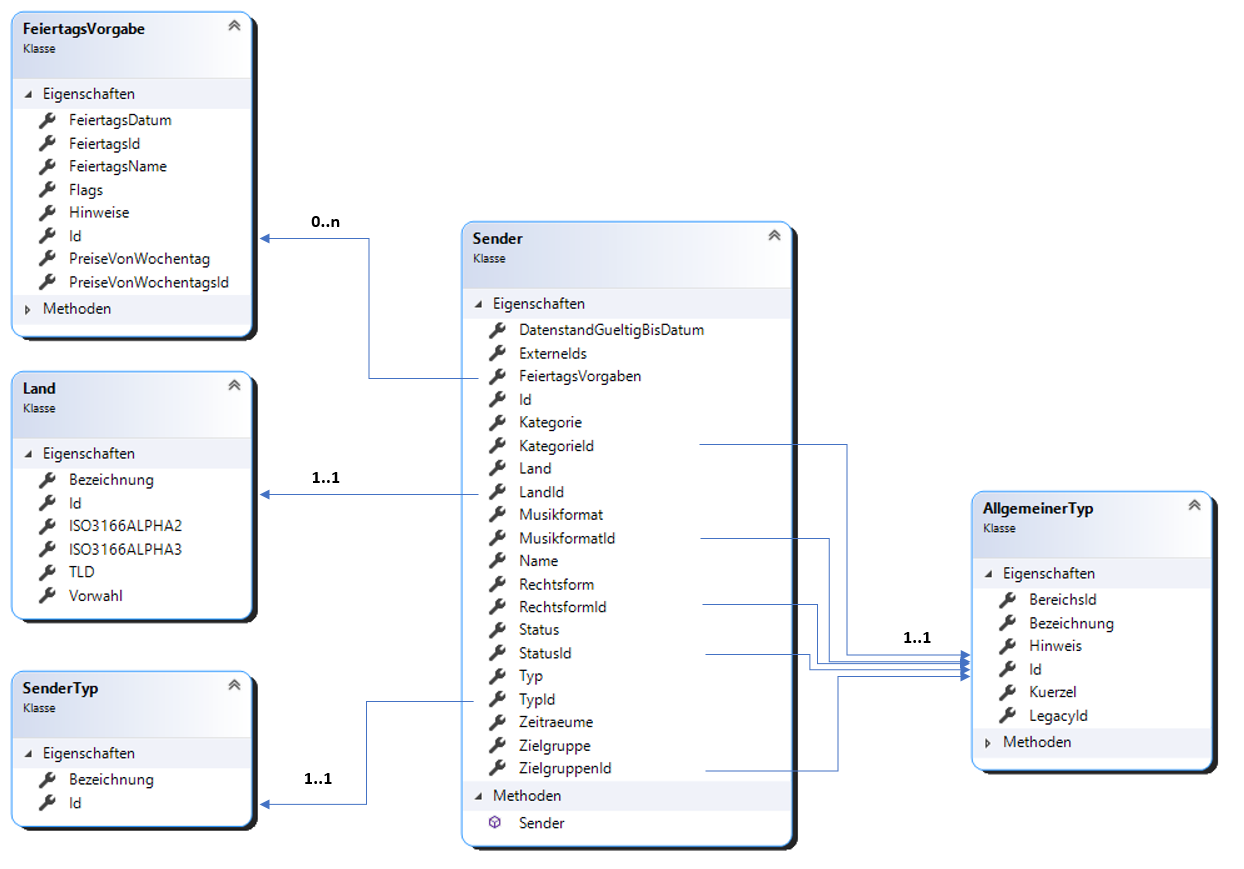Click the wrench icon beside FeiertagsVorgaben
This screenshot has width=1244, height=869.
(x=497, y=376)
